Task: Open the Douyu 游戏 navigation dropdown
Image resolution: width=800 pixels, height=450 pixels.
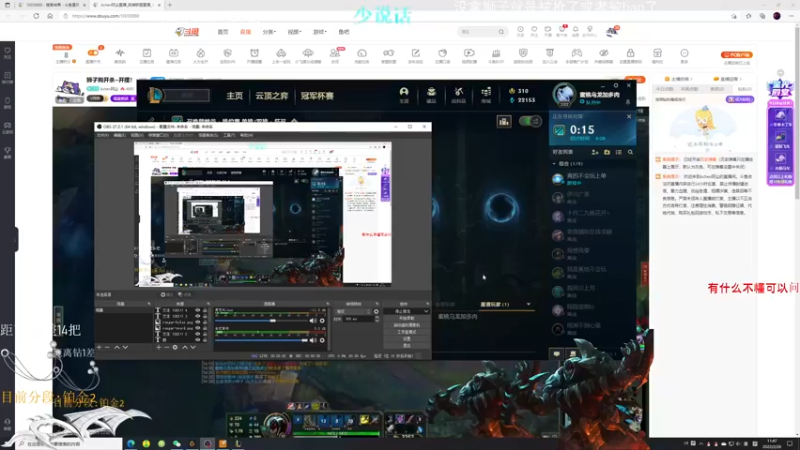Action: 320,32
